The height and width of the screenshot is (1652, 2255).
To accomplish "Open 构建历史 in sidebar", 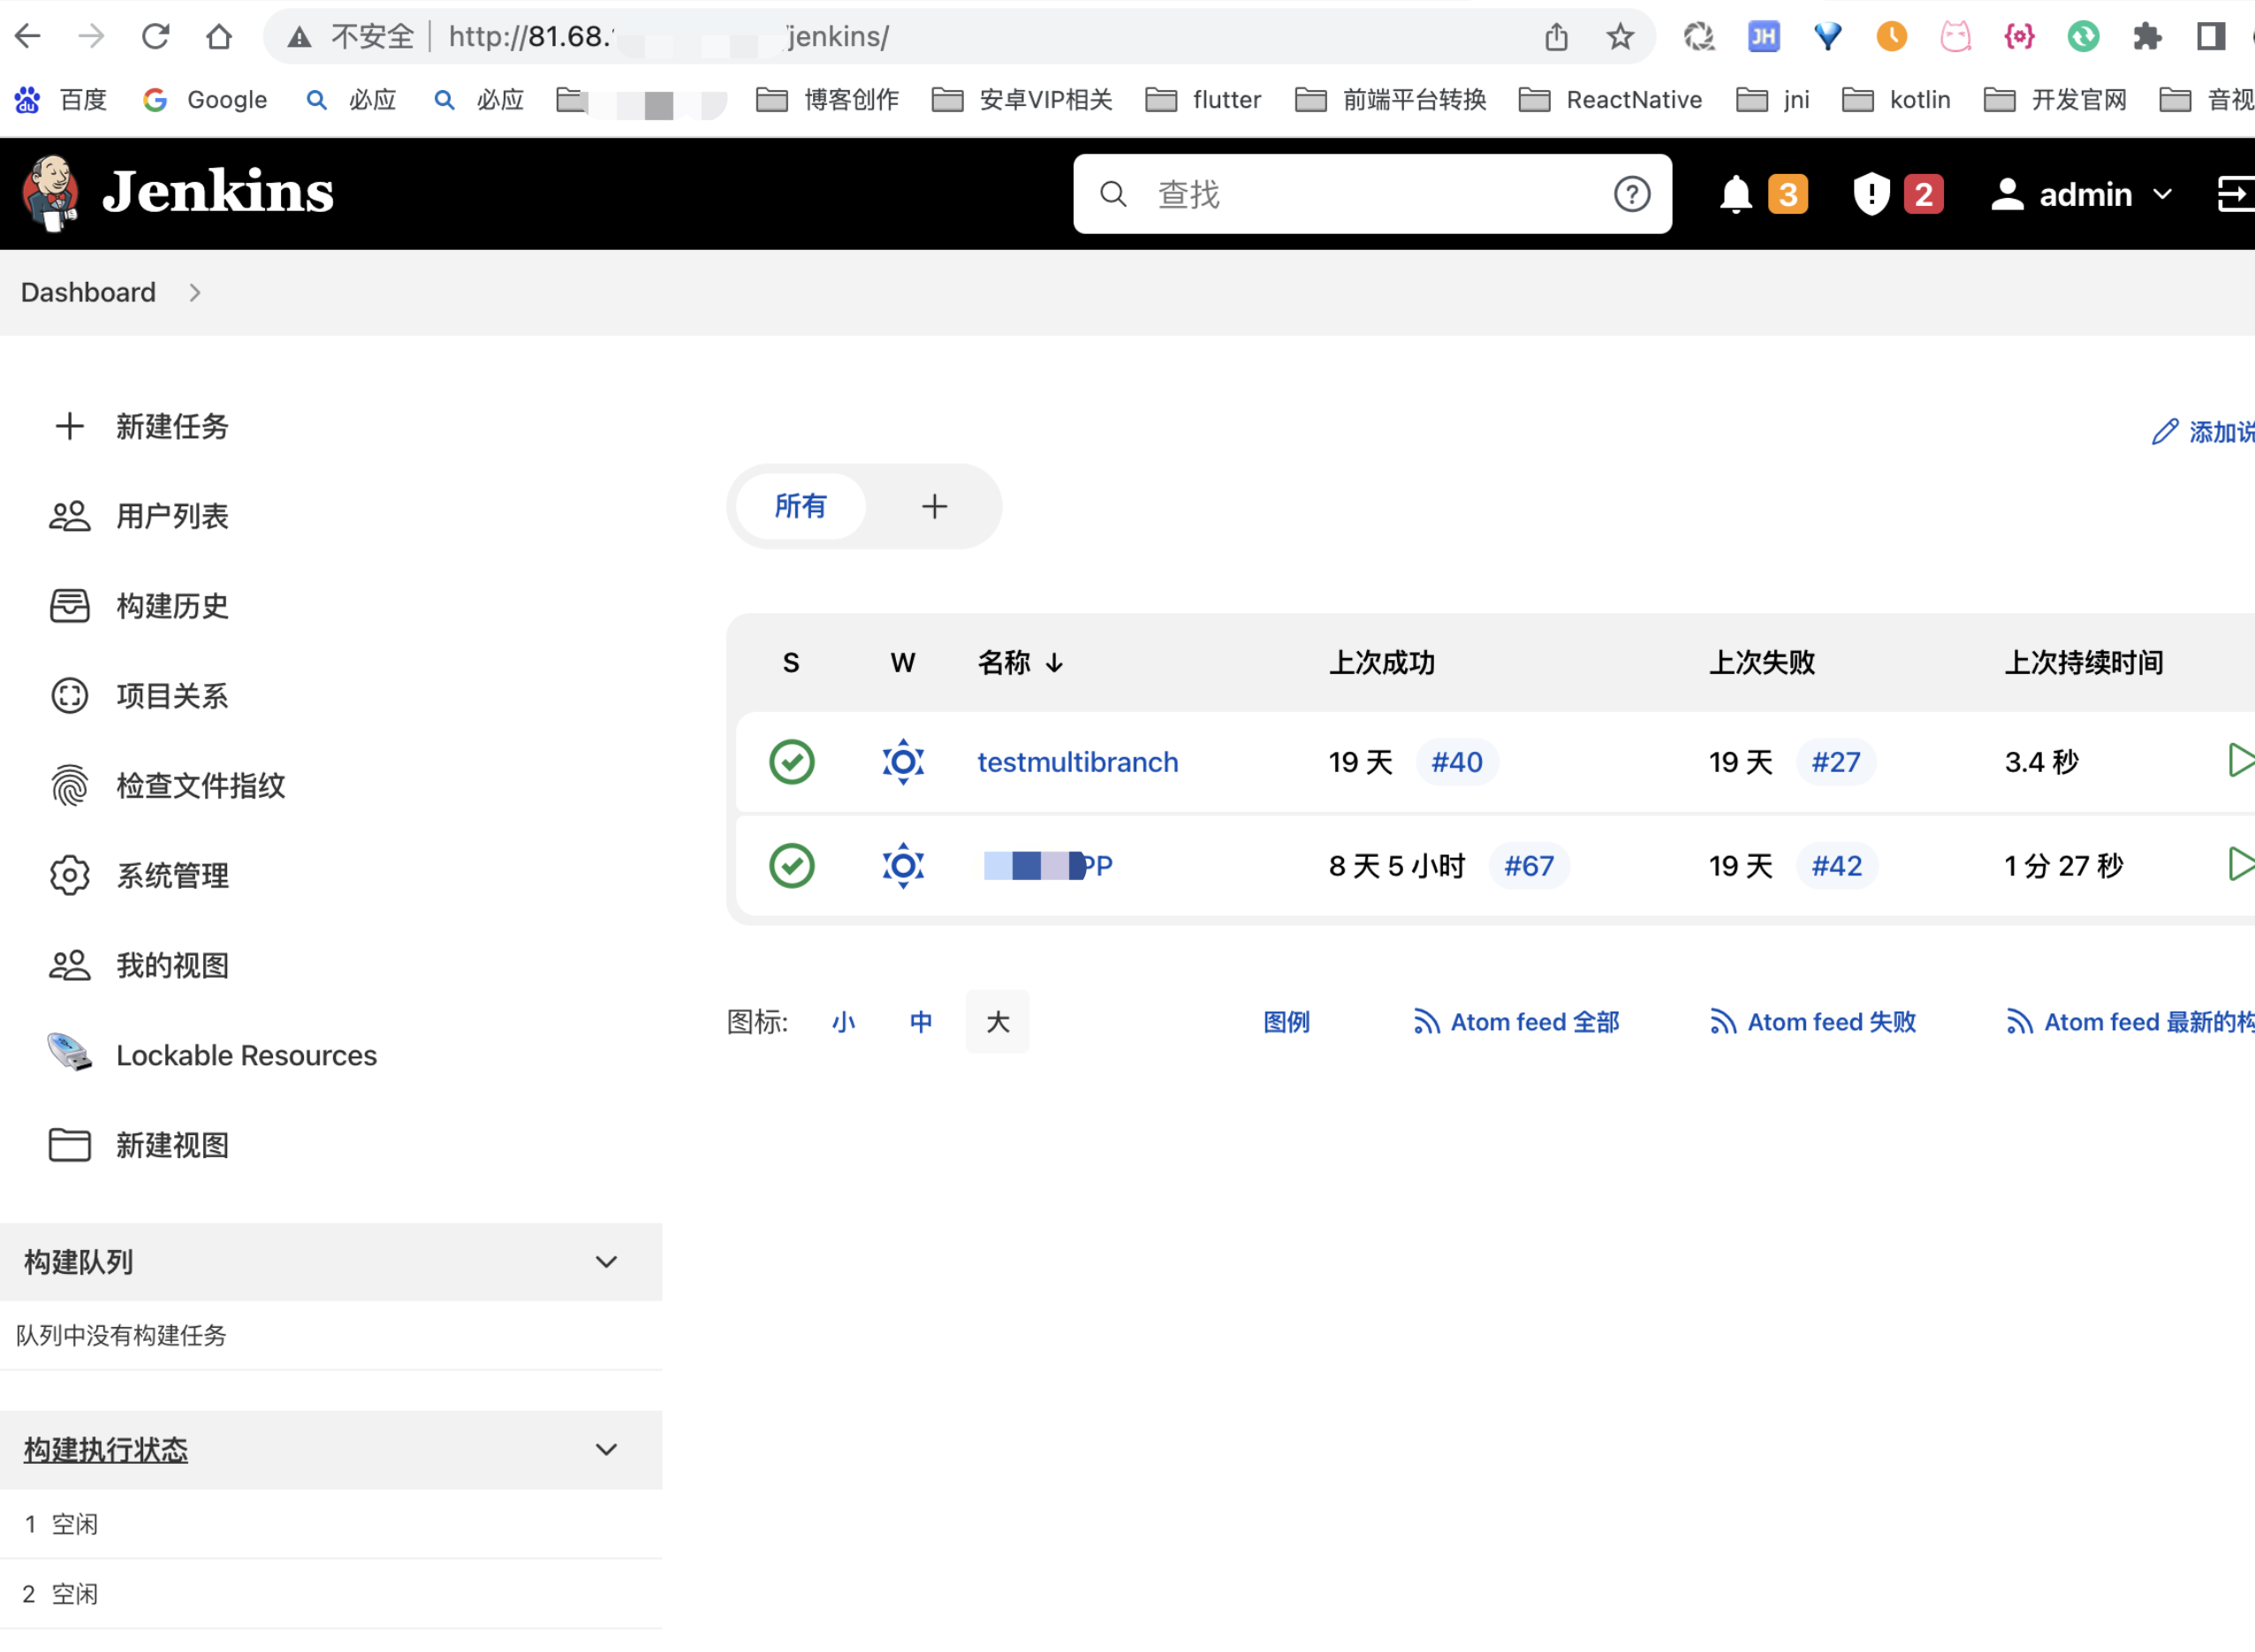I will pos(172,606).
